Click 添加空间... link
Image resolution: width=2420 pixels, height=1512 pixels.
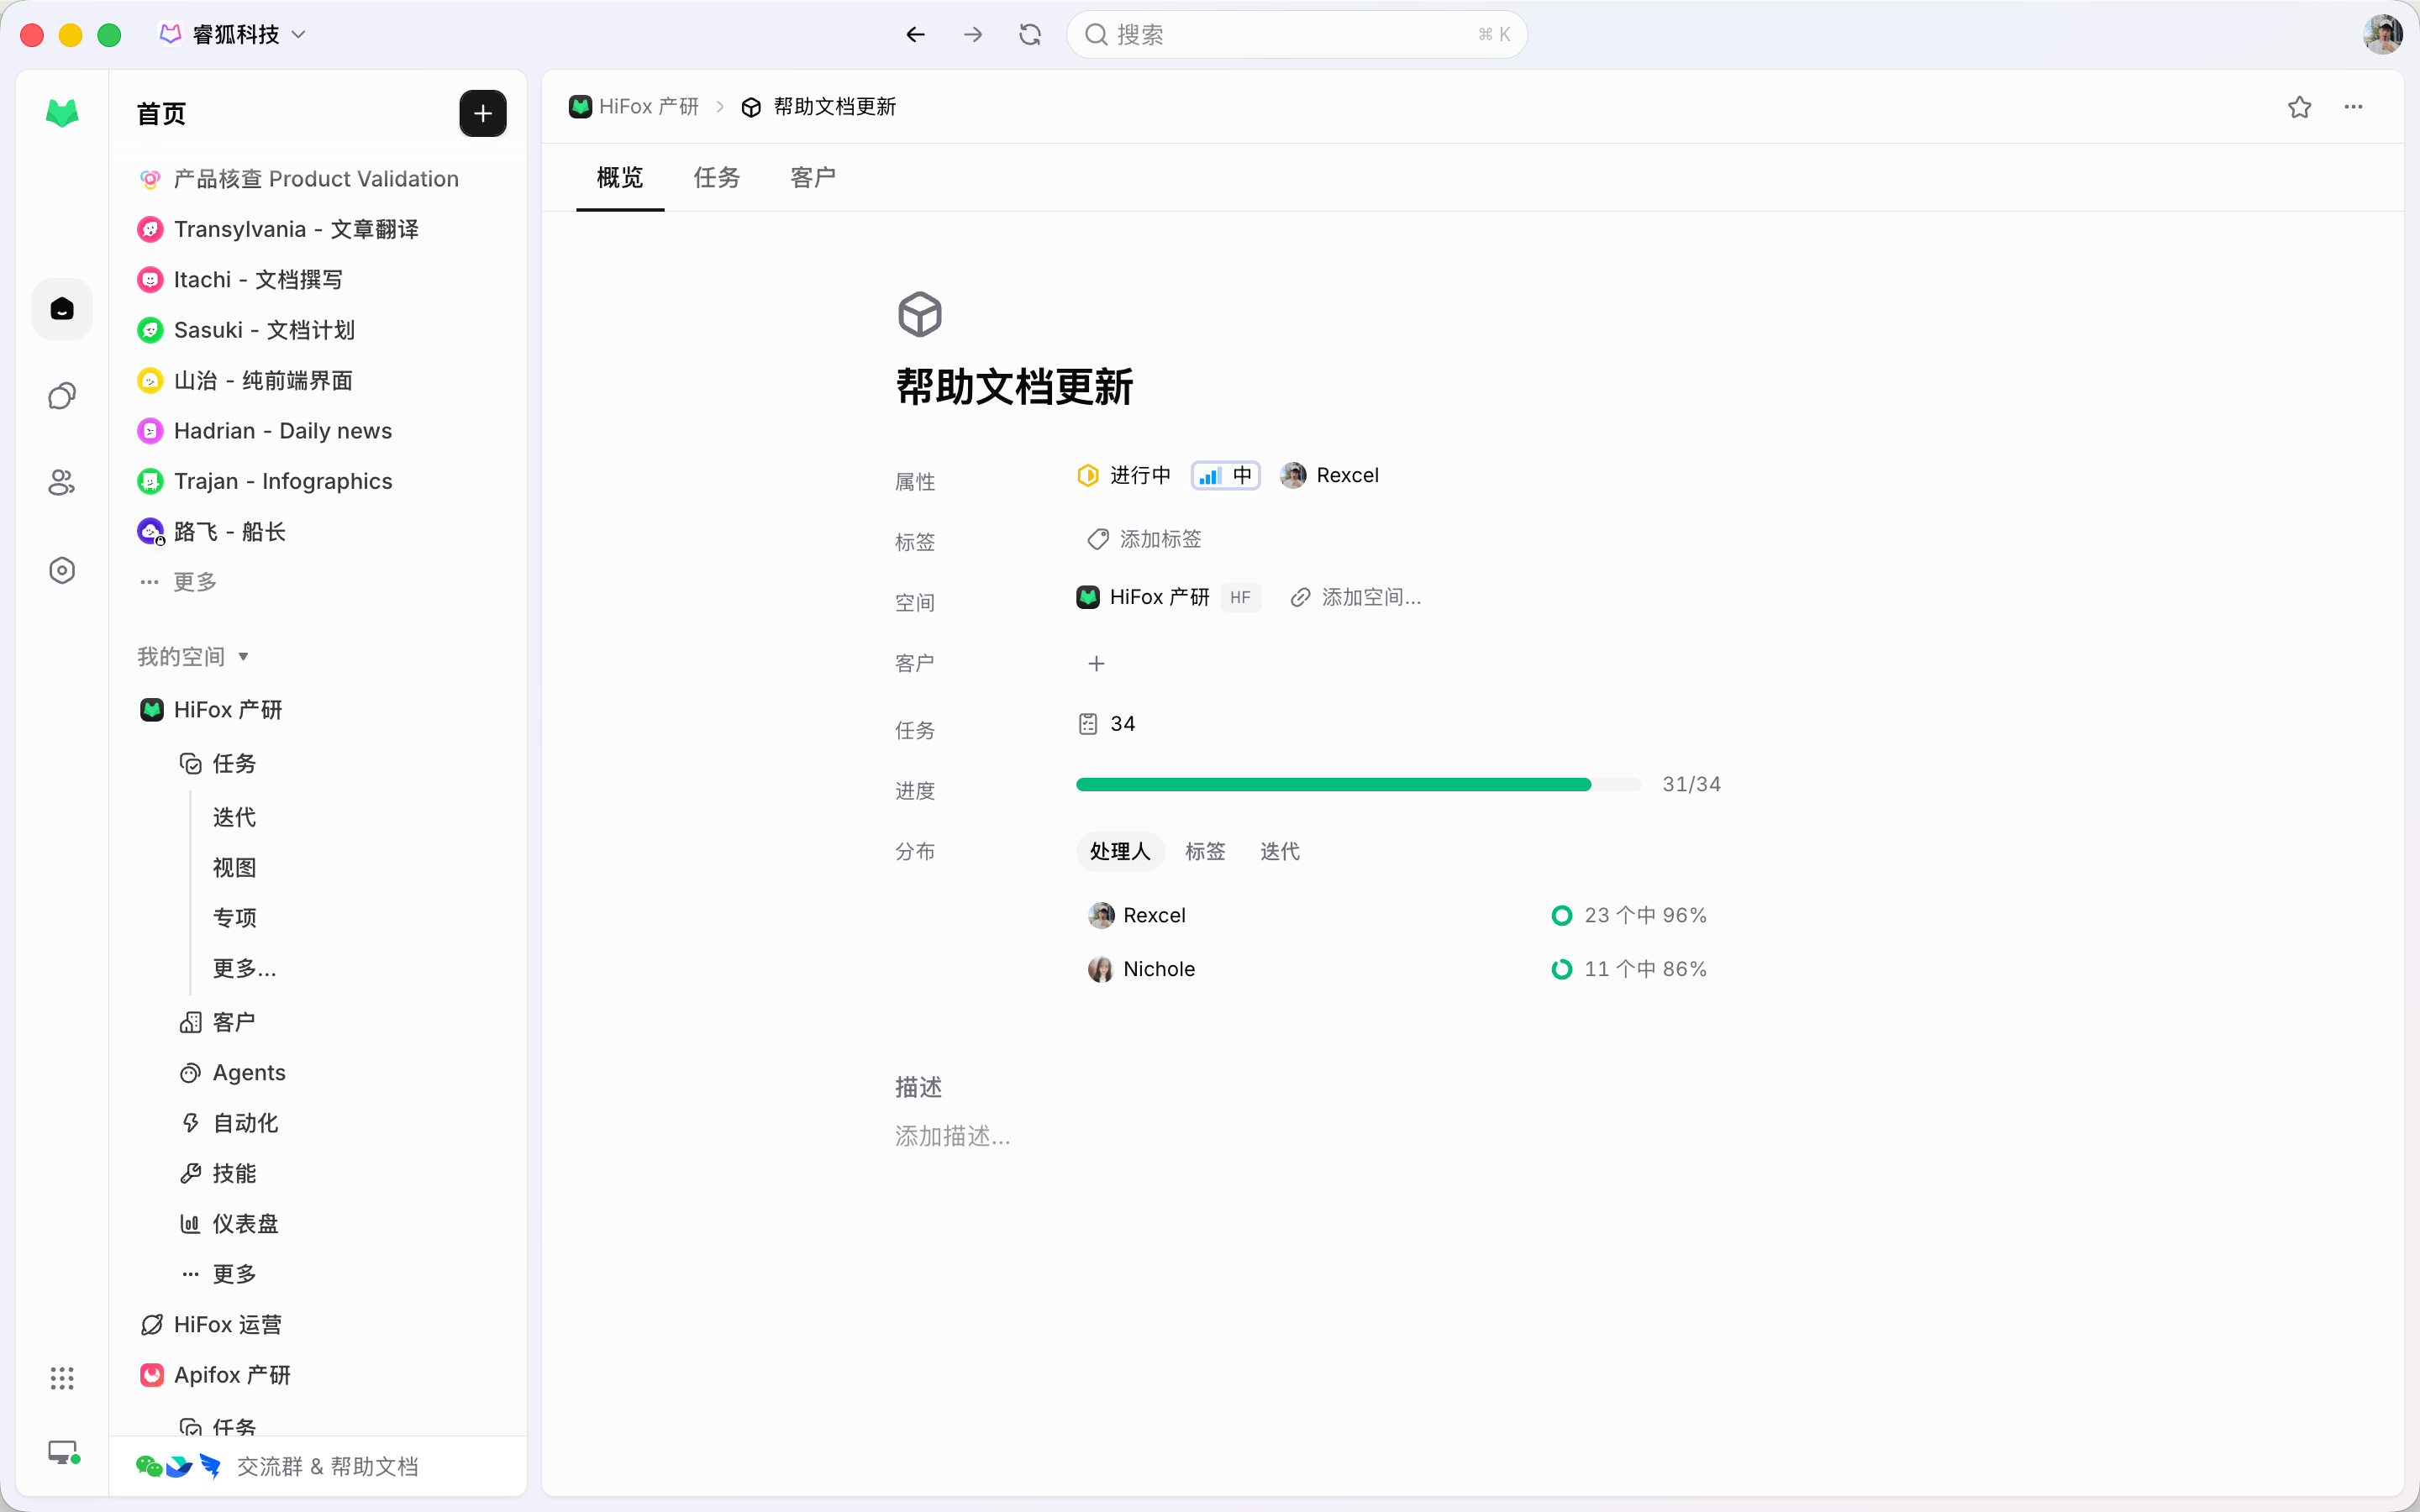tap(1356, 597)
